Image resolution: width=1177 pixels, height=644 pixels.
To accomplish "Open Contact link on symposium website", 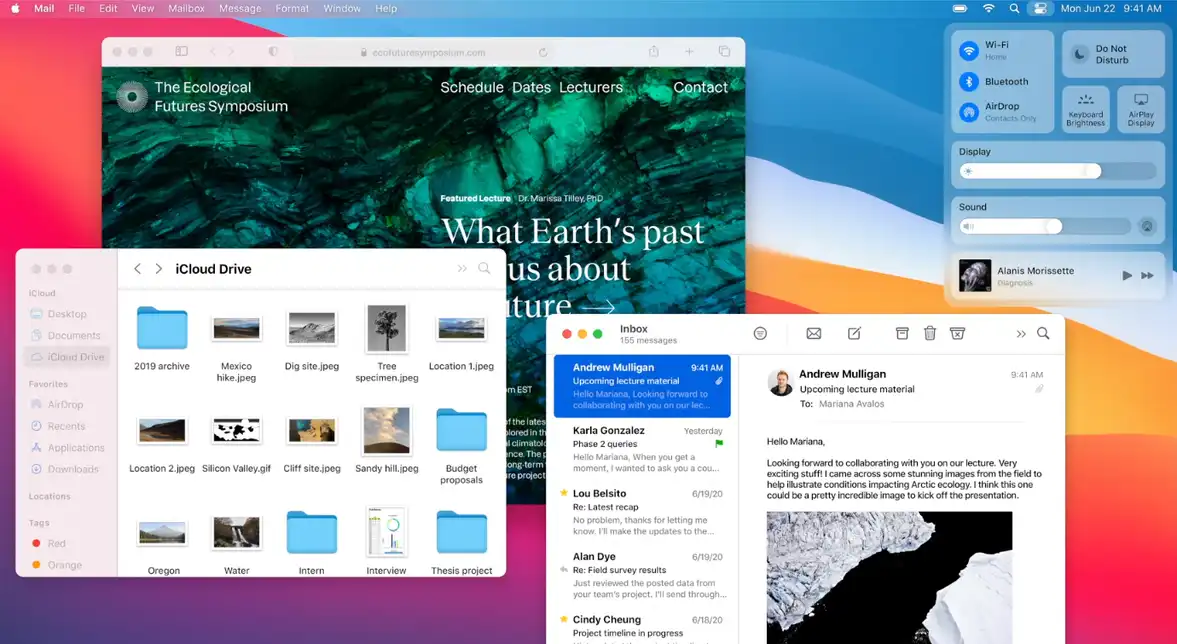I will point(700,87).
